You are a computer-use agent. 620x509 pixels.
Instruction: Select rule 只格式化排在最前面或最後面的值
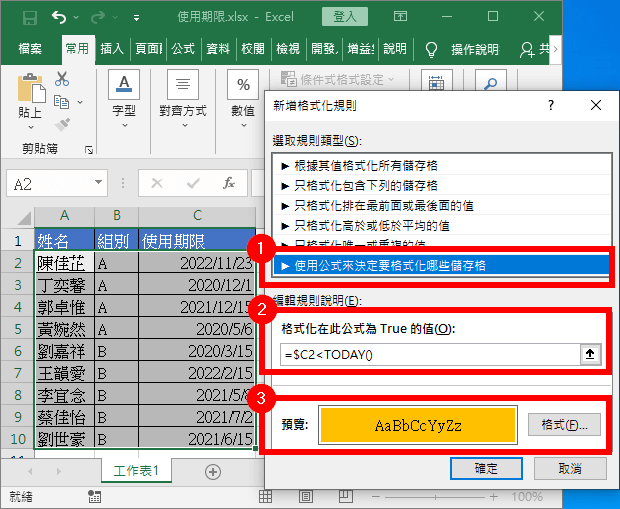(x=442, y=206)
